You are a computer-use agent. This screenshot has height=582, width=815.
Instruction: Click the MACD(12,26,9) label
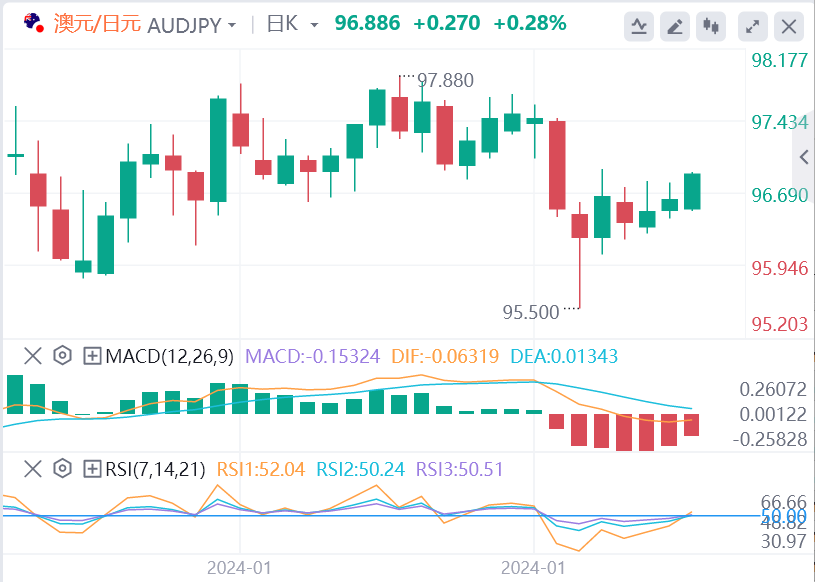click(169, 356)
